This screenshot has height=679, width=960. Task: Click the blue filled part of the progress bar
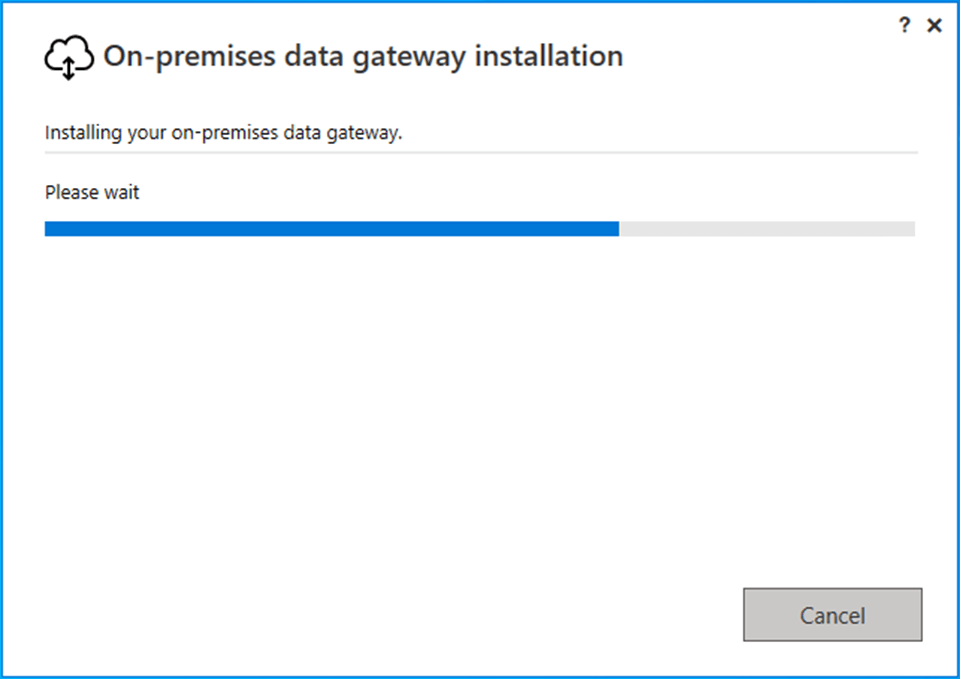tap(330, 229)
